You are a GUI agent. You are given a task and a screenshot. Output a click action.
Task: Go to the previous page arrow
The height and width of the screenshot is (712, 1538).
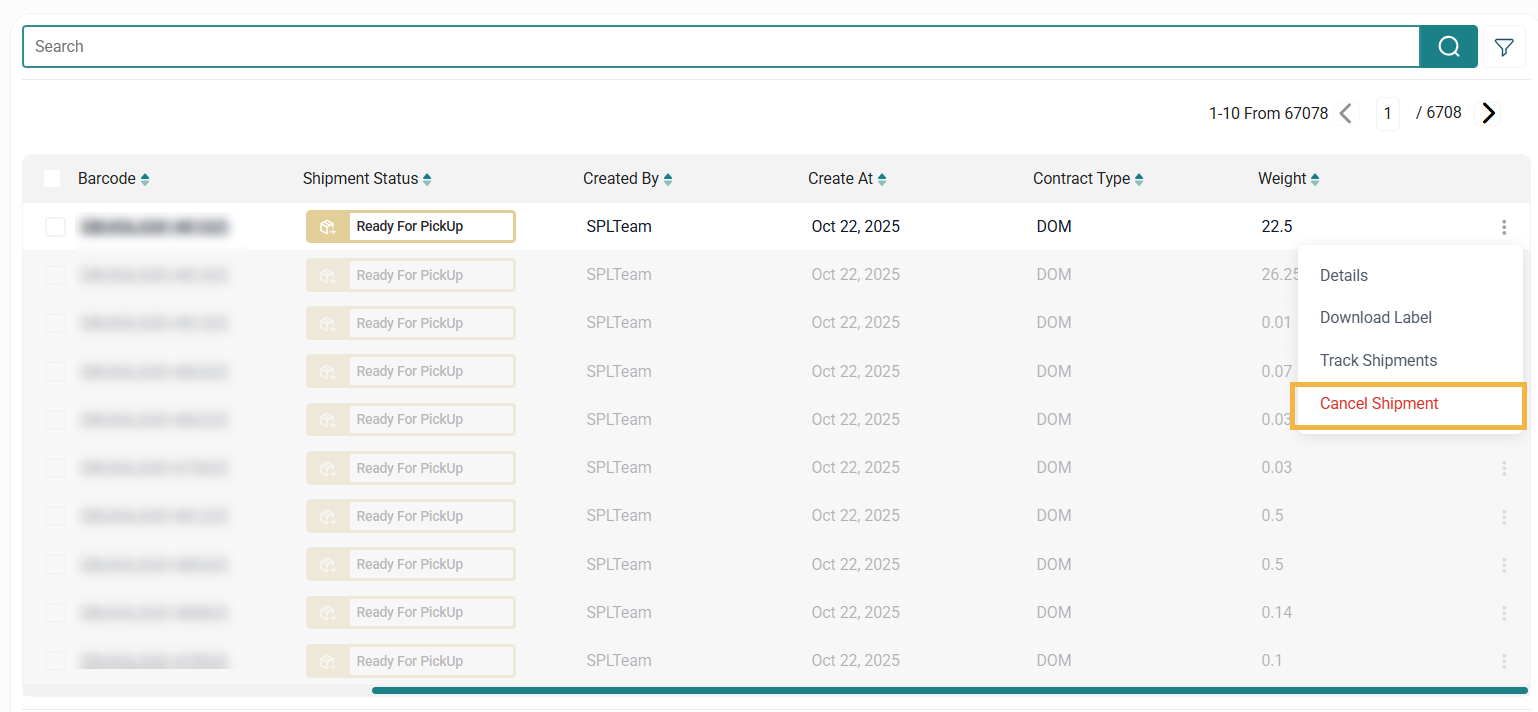[1346, 113]
